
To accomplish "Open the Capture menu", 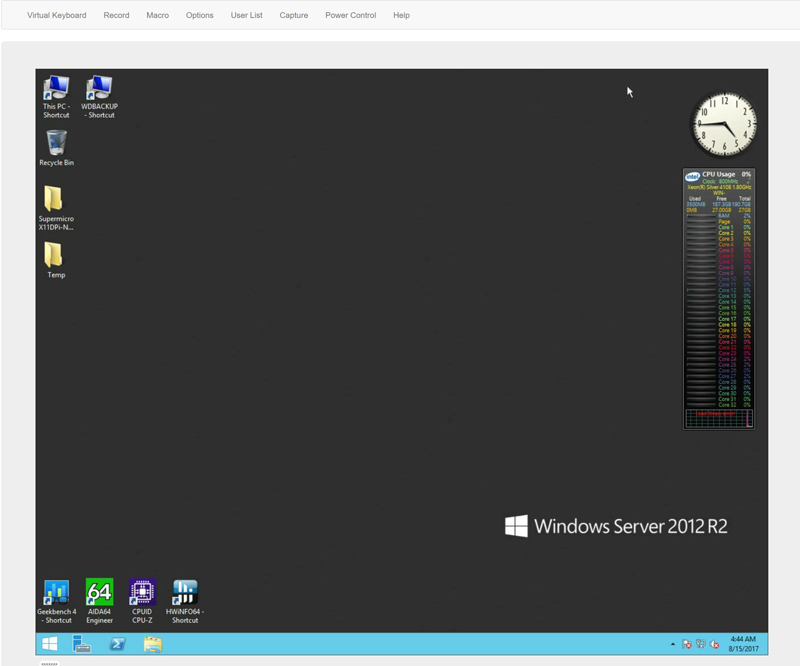I will [x=294, y=15].
